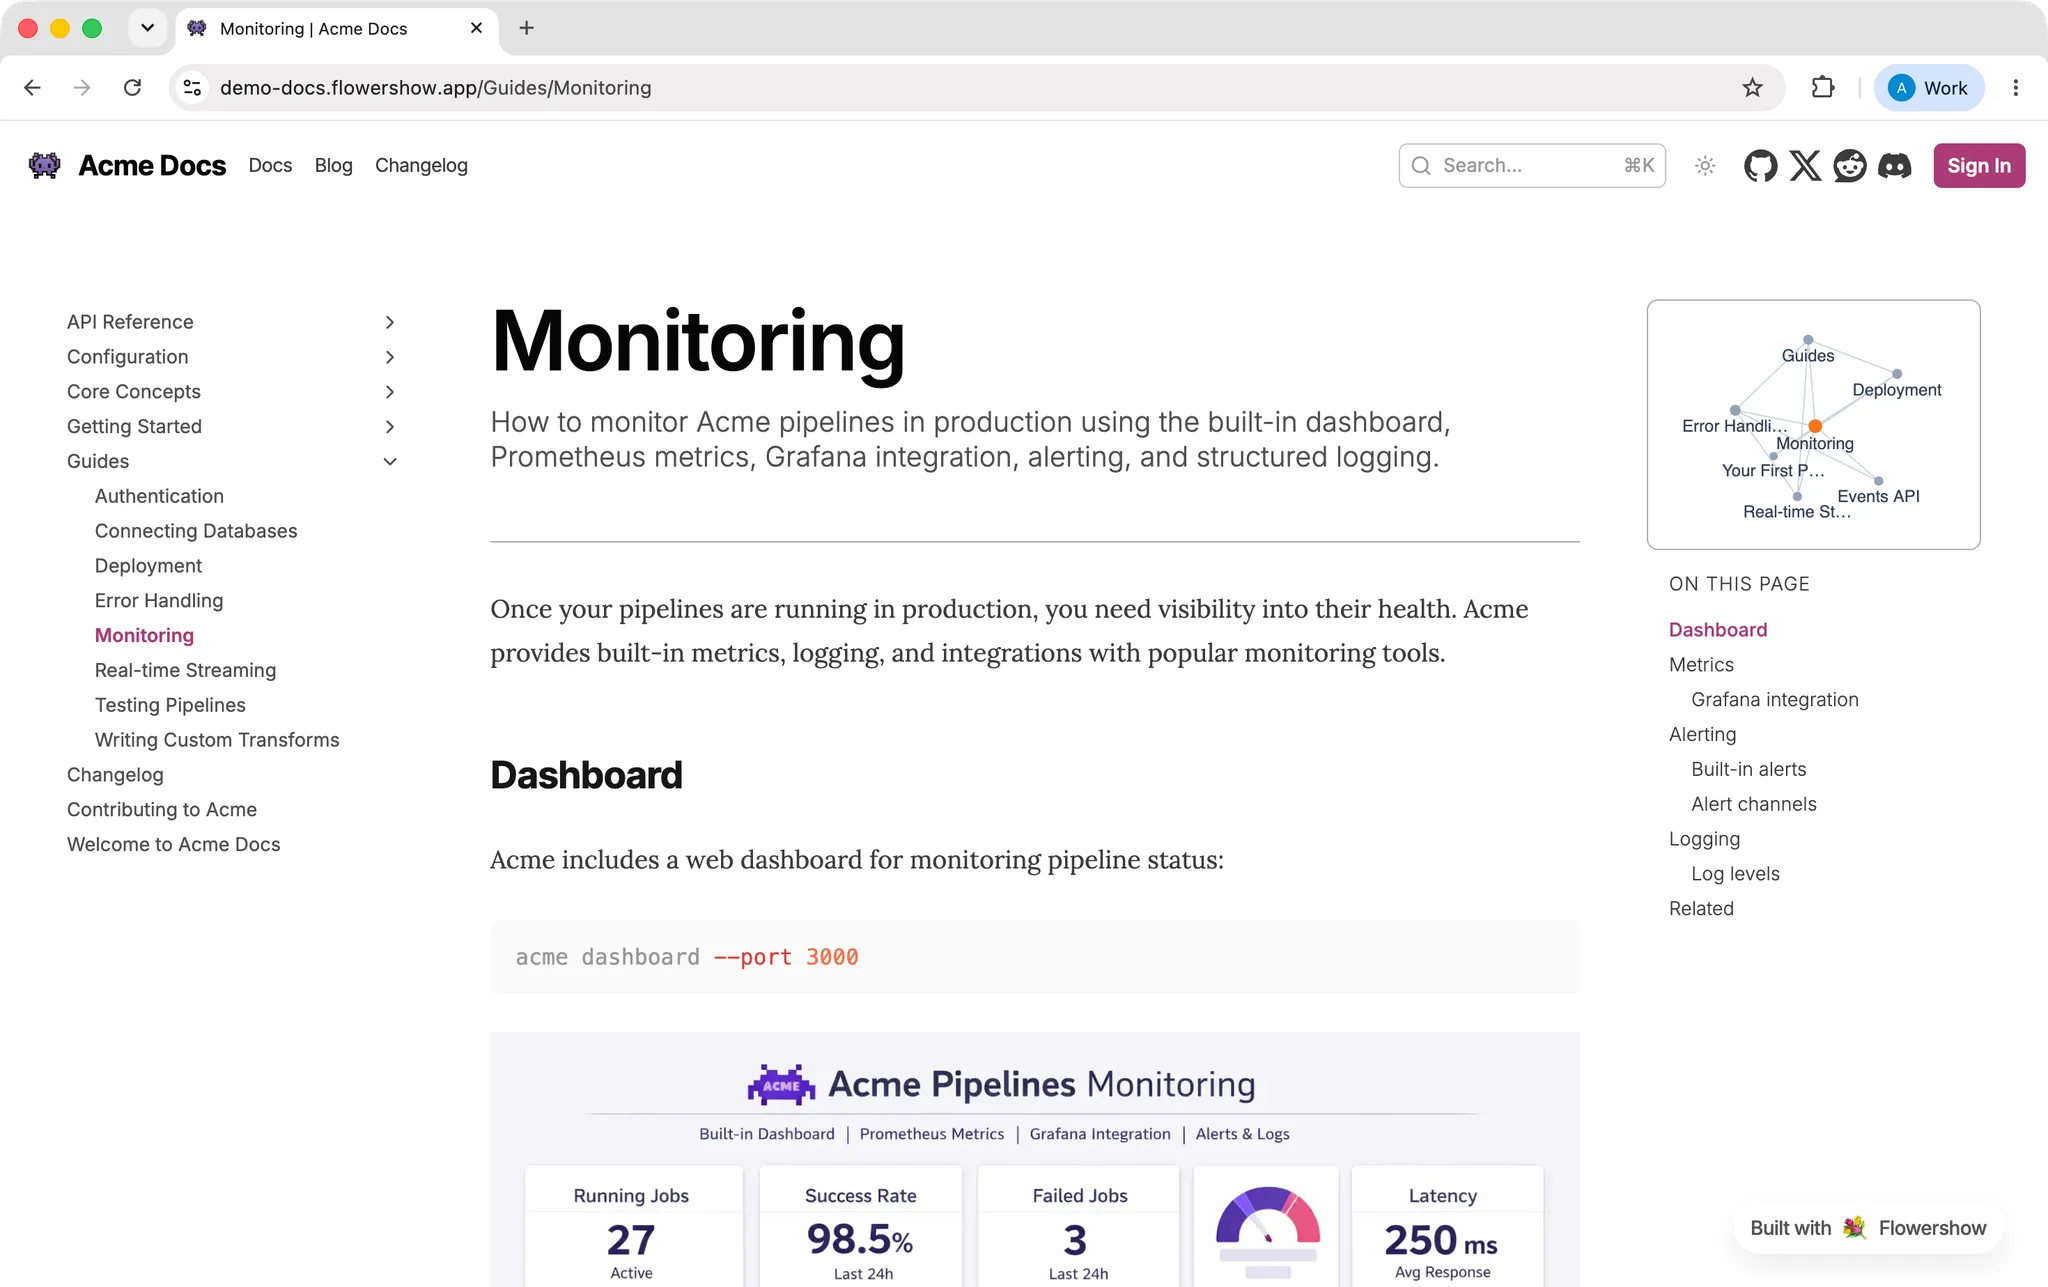Expand the Configuration section
The height and width of the screenshot is (1287, 2048).
click(390, 357)
